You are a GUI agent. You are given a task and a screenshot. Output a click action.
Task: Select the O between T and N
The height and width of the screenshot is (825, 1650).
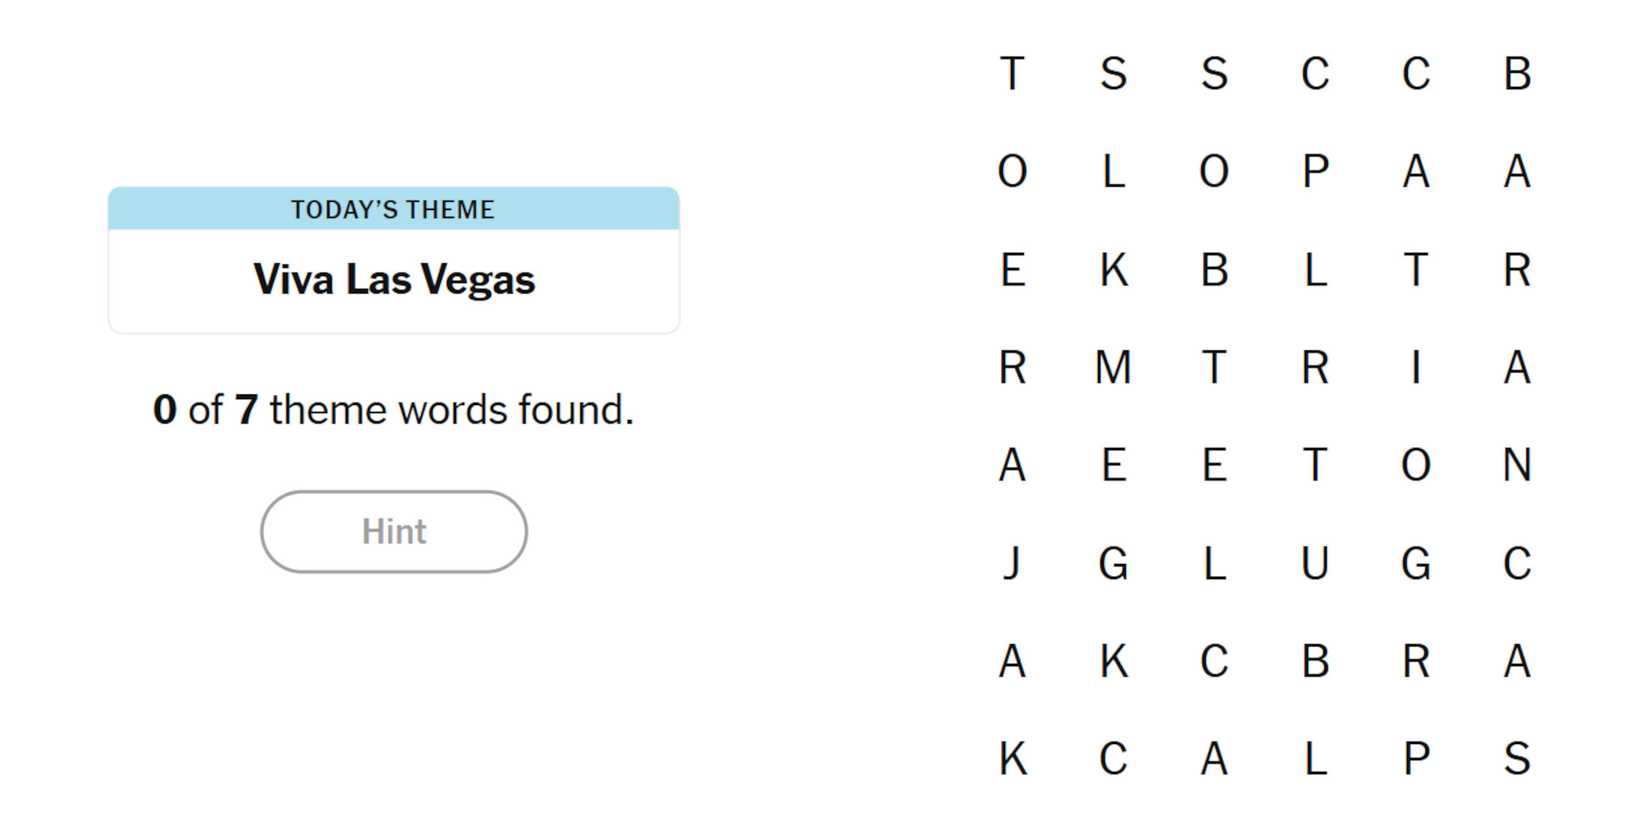(1416, 465)
